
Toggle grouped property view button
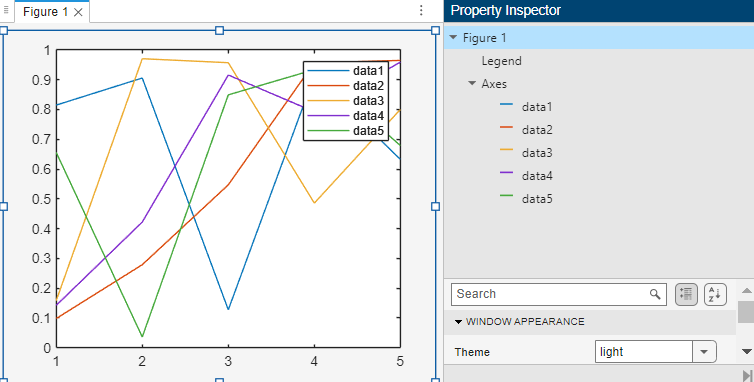[x=686, y=294]
